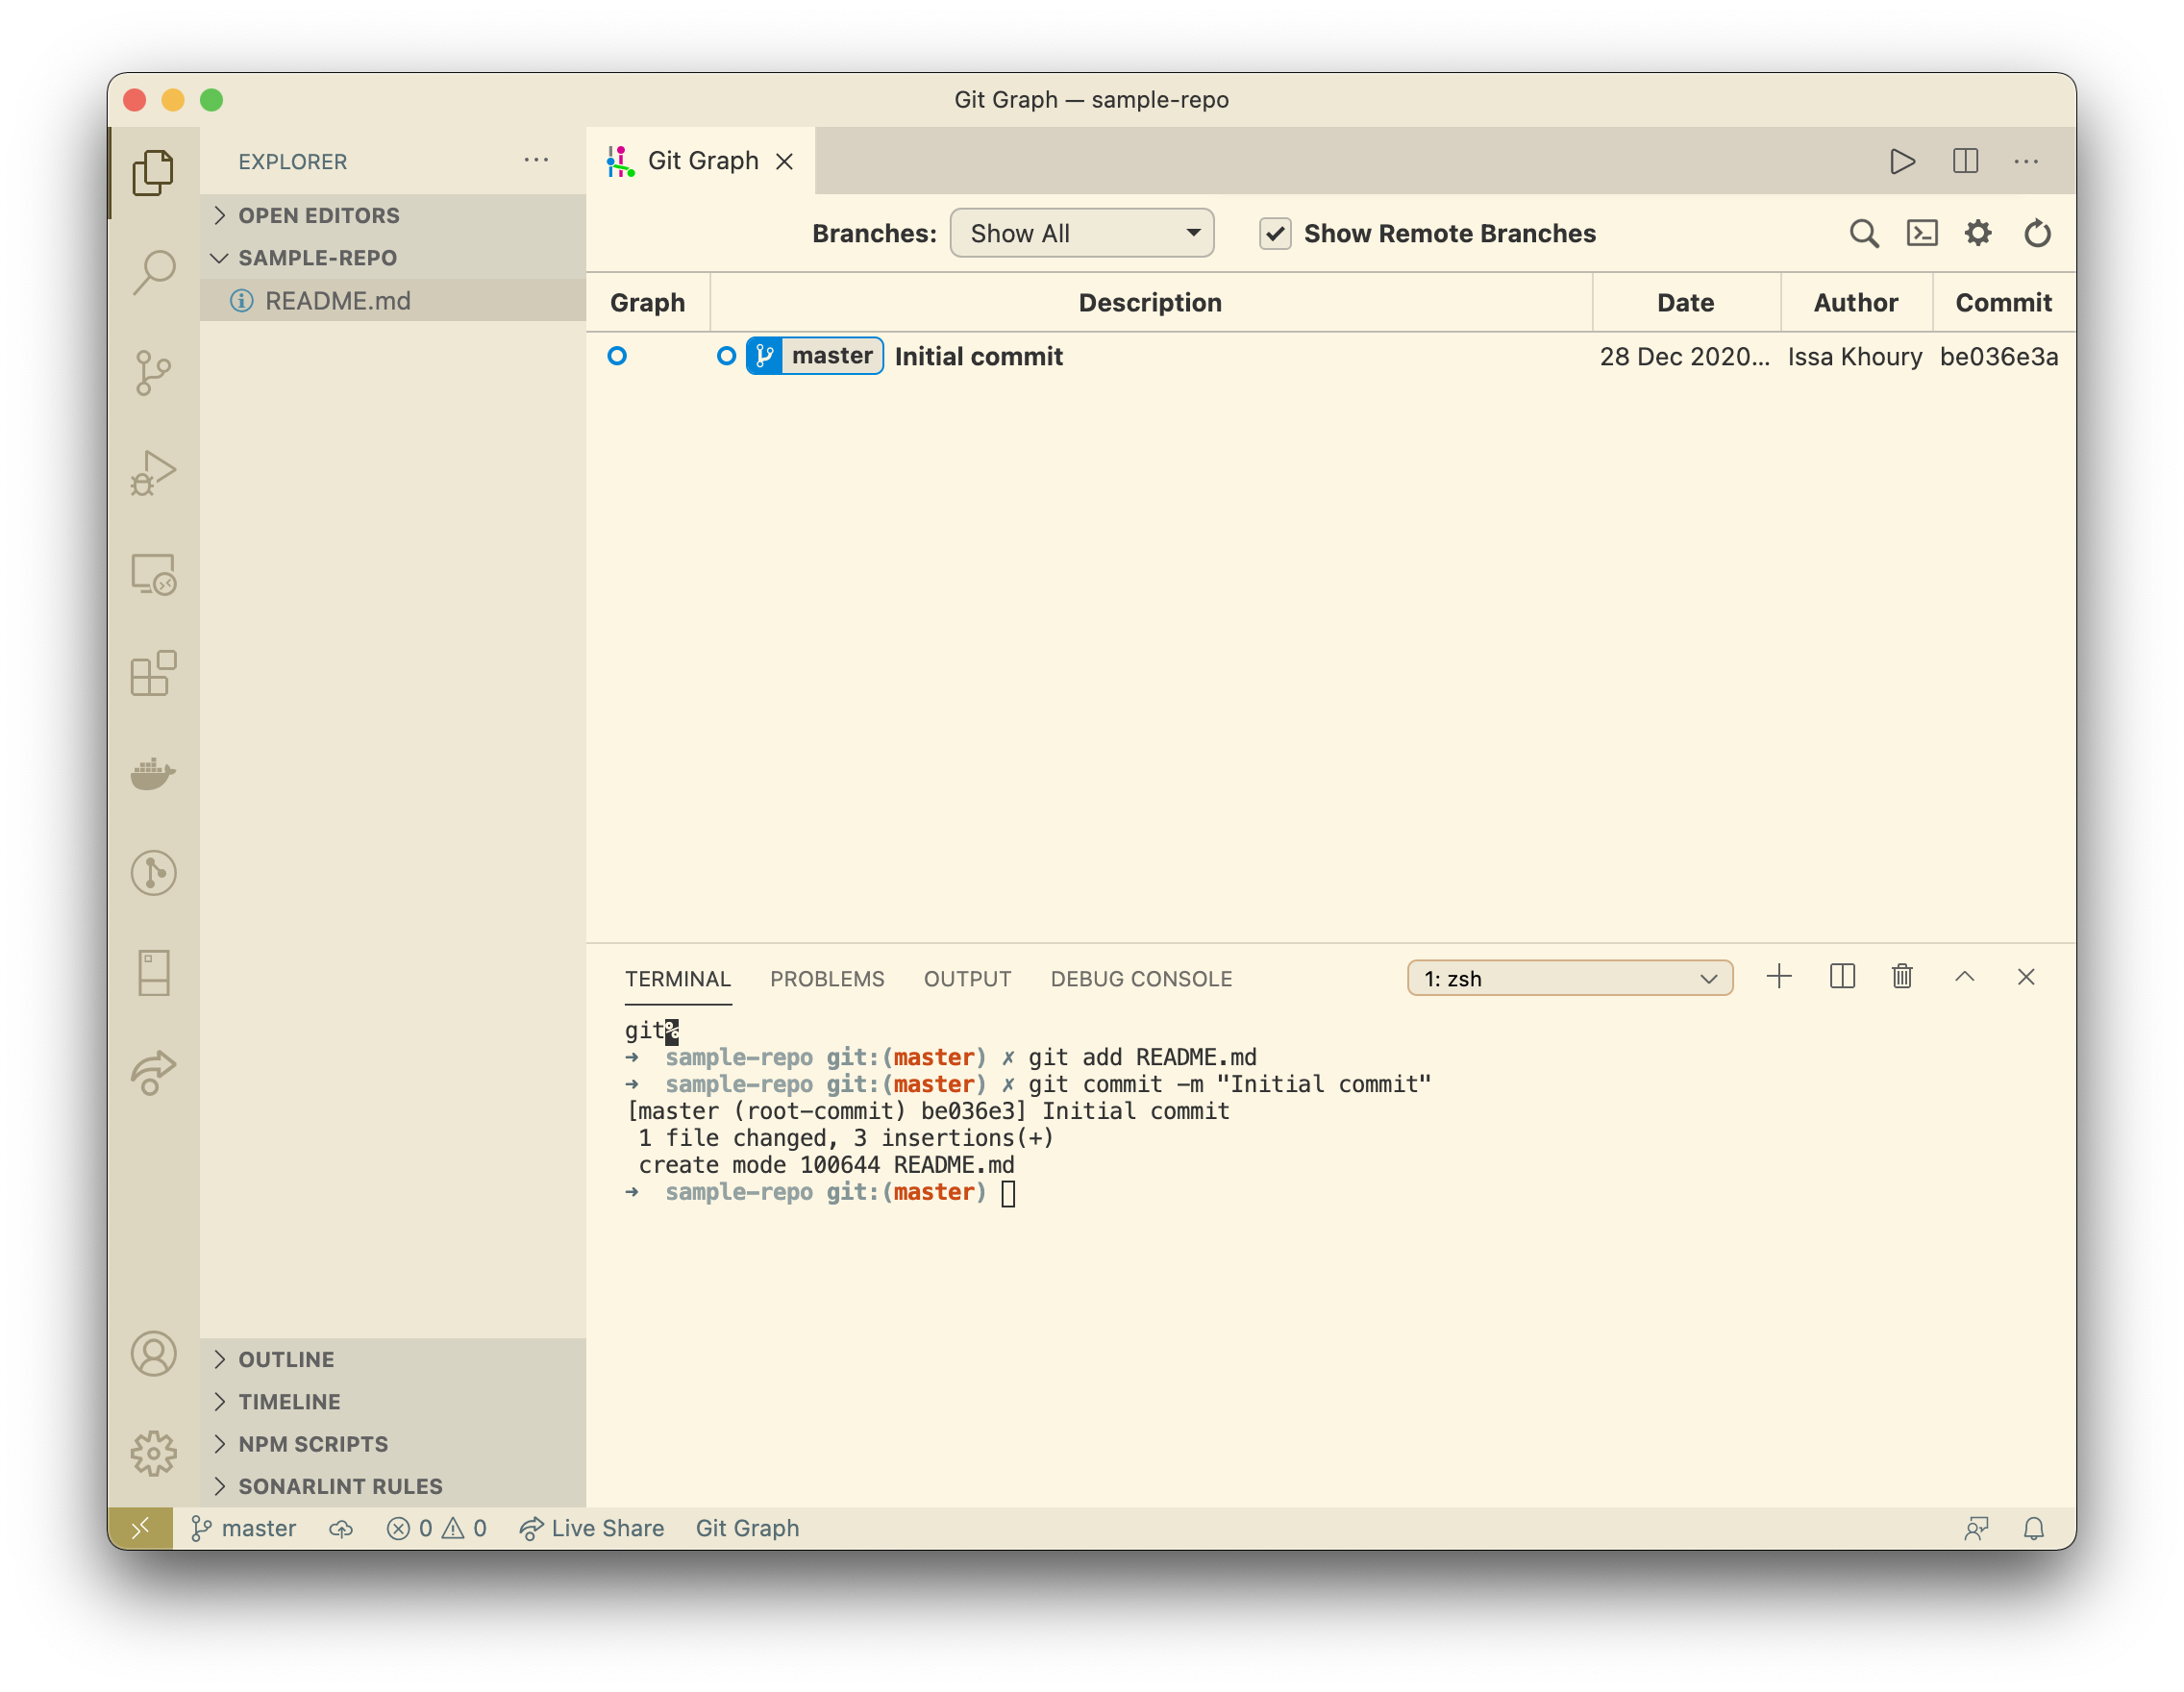Image resolution: width=2184 pixels, height=1692 pixels.
Task: Click author Issa Khoury cell
Action: (x=1855, y=357)
